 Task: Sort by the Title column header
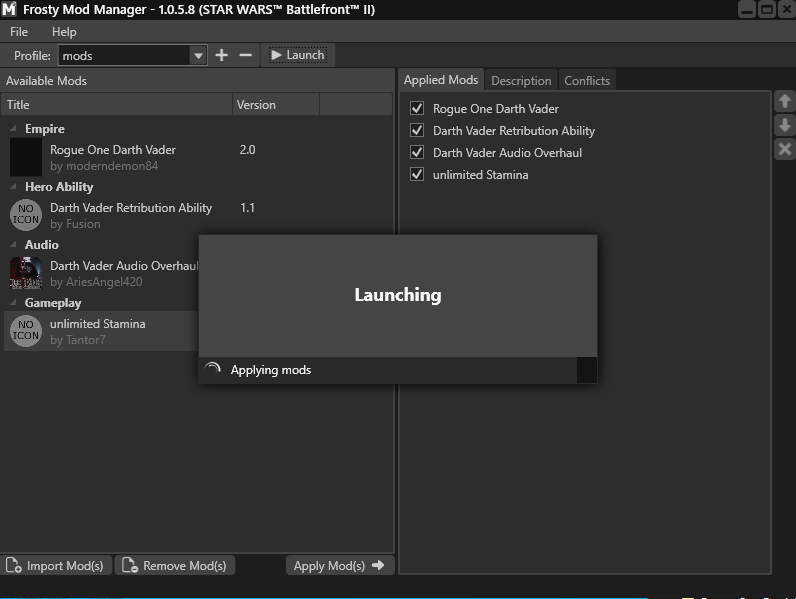(x=117, y=105)
